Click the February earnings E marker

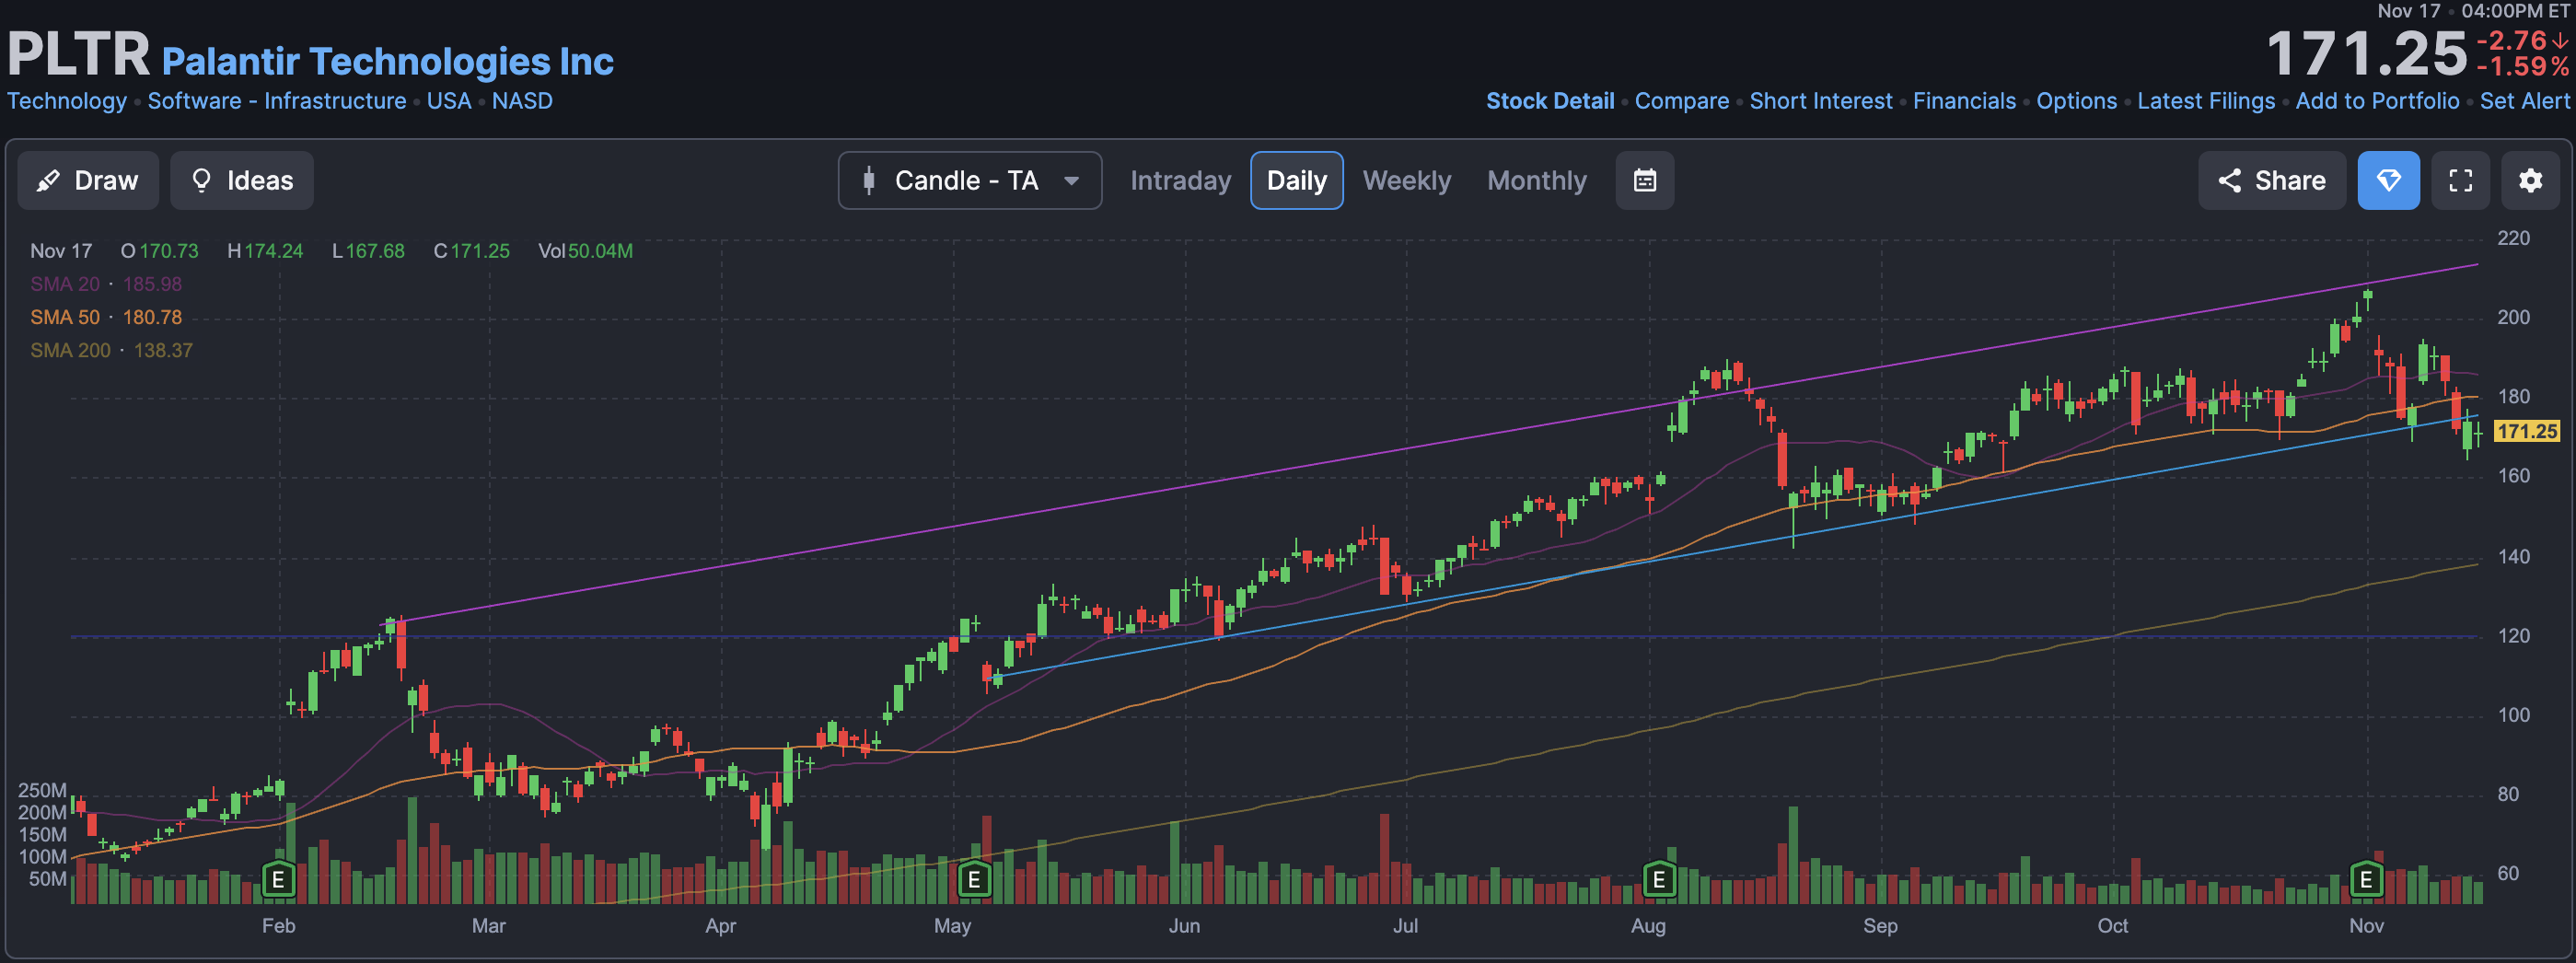(278, 879)
